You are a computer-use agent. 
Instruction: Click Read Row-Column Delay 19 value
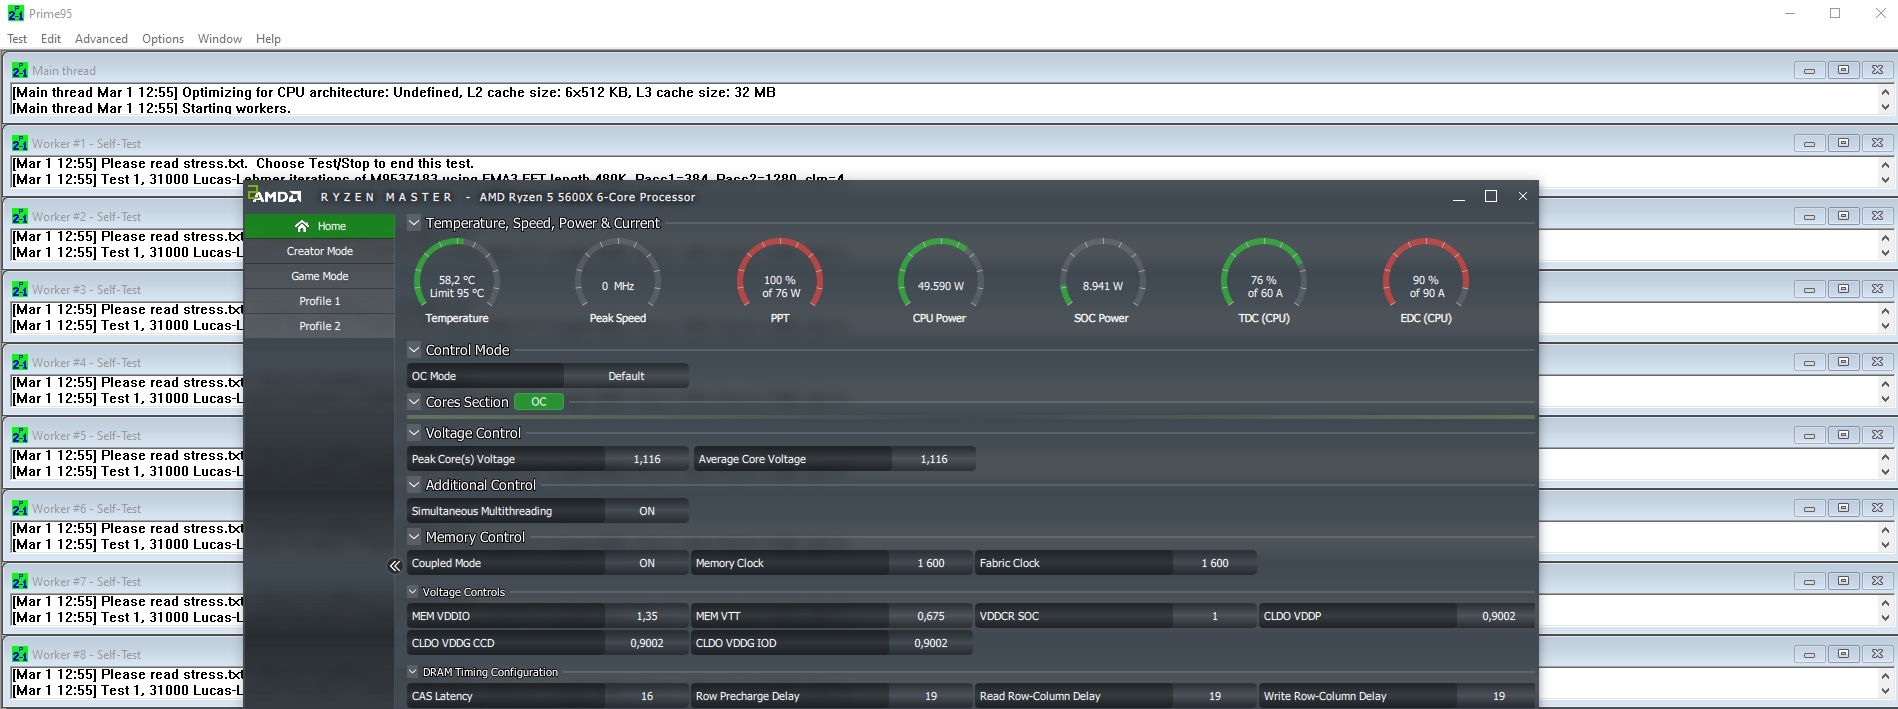[1215, 696]
